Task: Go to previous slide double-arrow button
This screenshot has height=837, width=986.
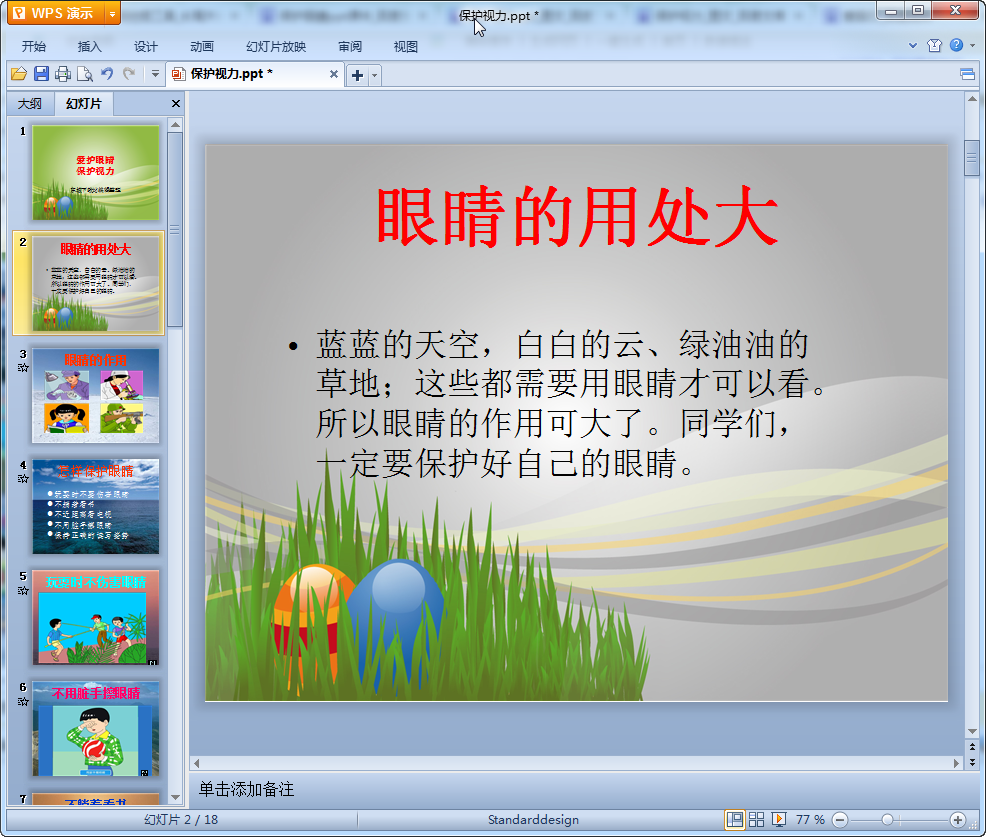Action: (x=972, y=748)
